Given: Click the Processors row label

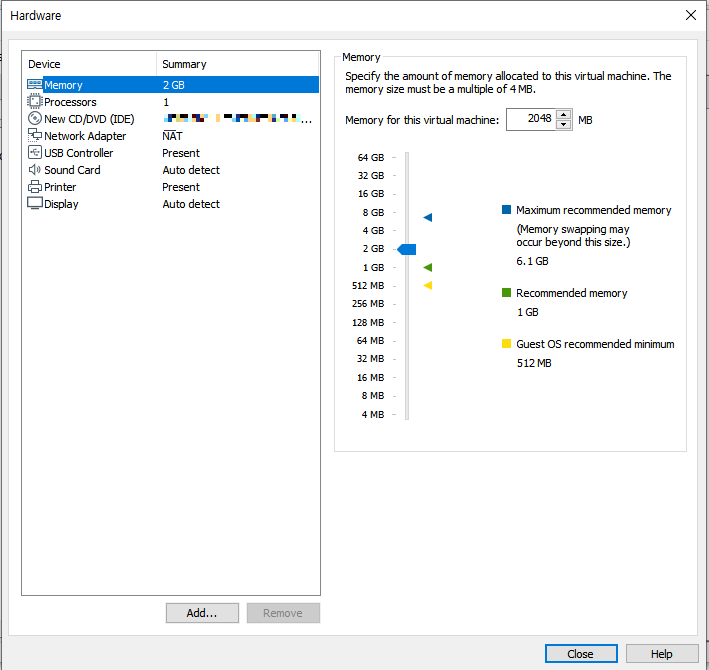Looking at the screenshot, I should tap(70, 102).
